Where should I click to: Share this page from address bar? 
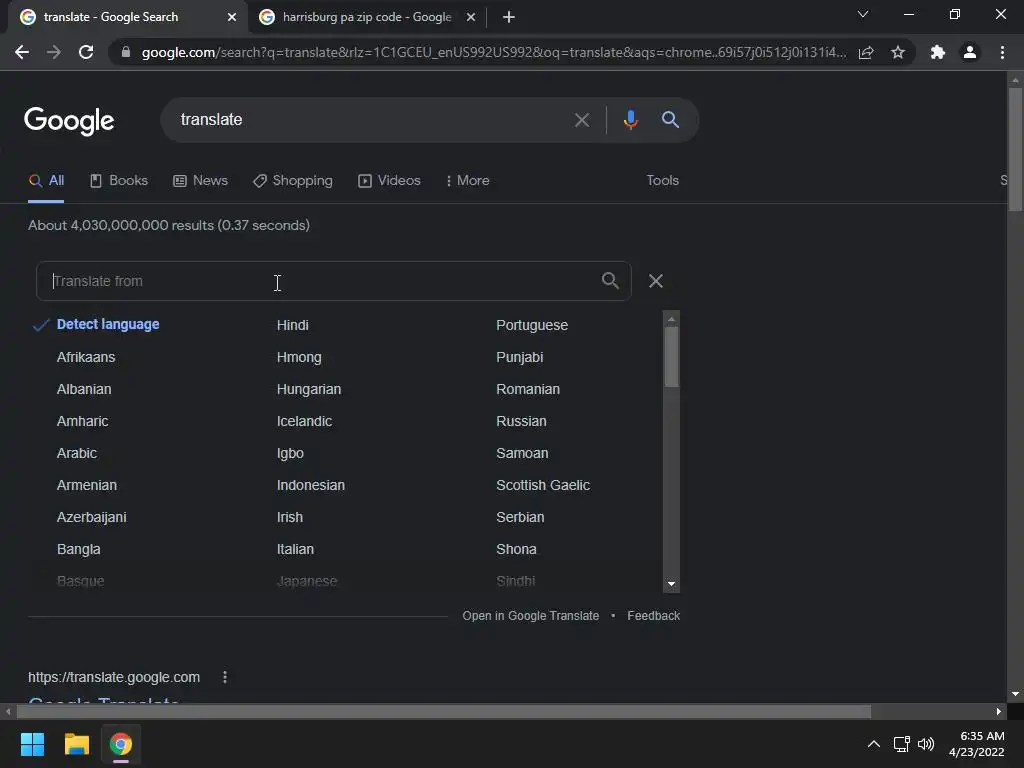[x=866, y=52]
